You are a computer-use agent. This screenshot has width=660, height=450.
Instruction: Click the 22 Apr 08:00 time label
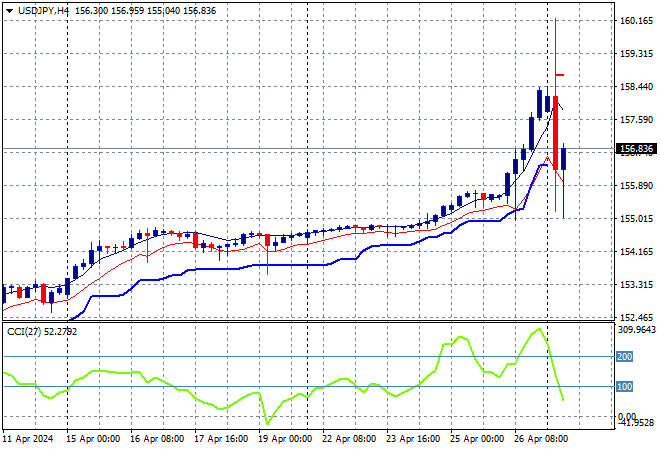coord(349,439)
